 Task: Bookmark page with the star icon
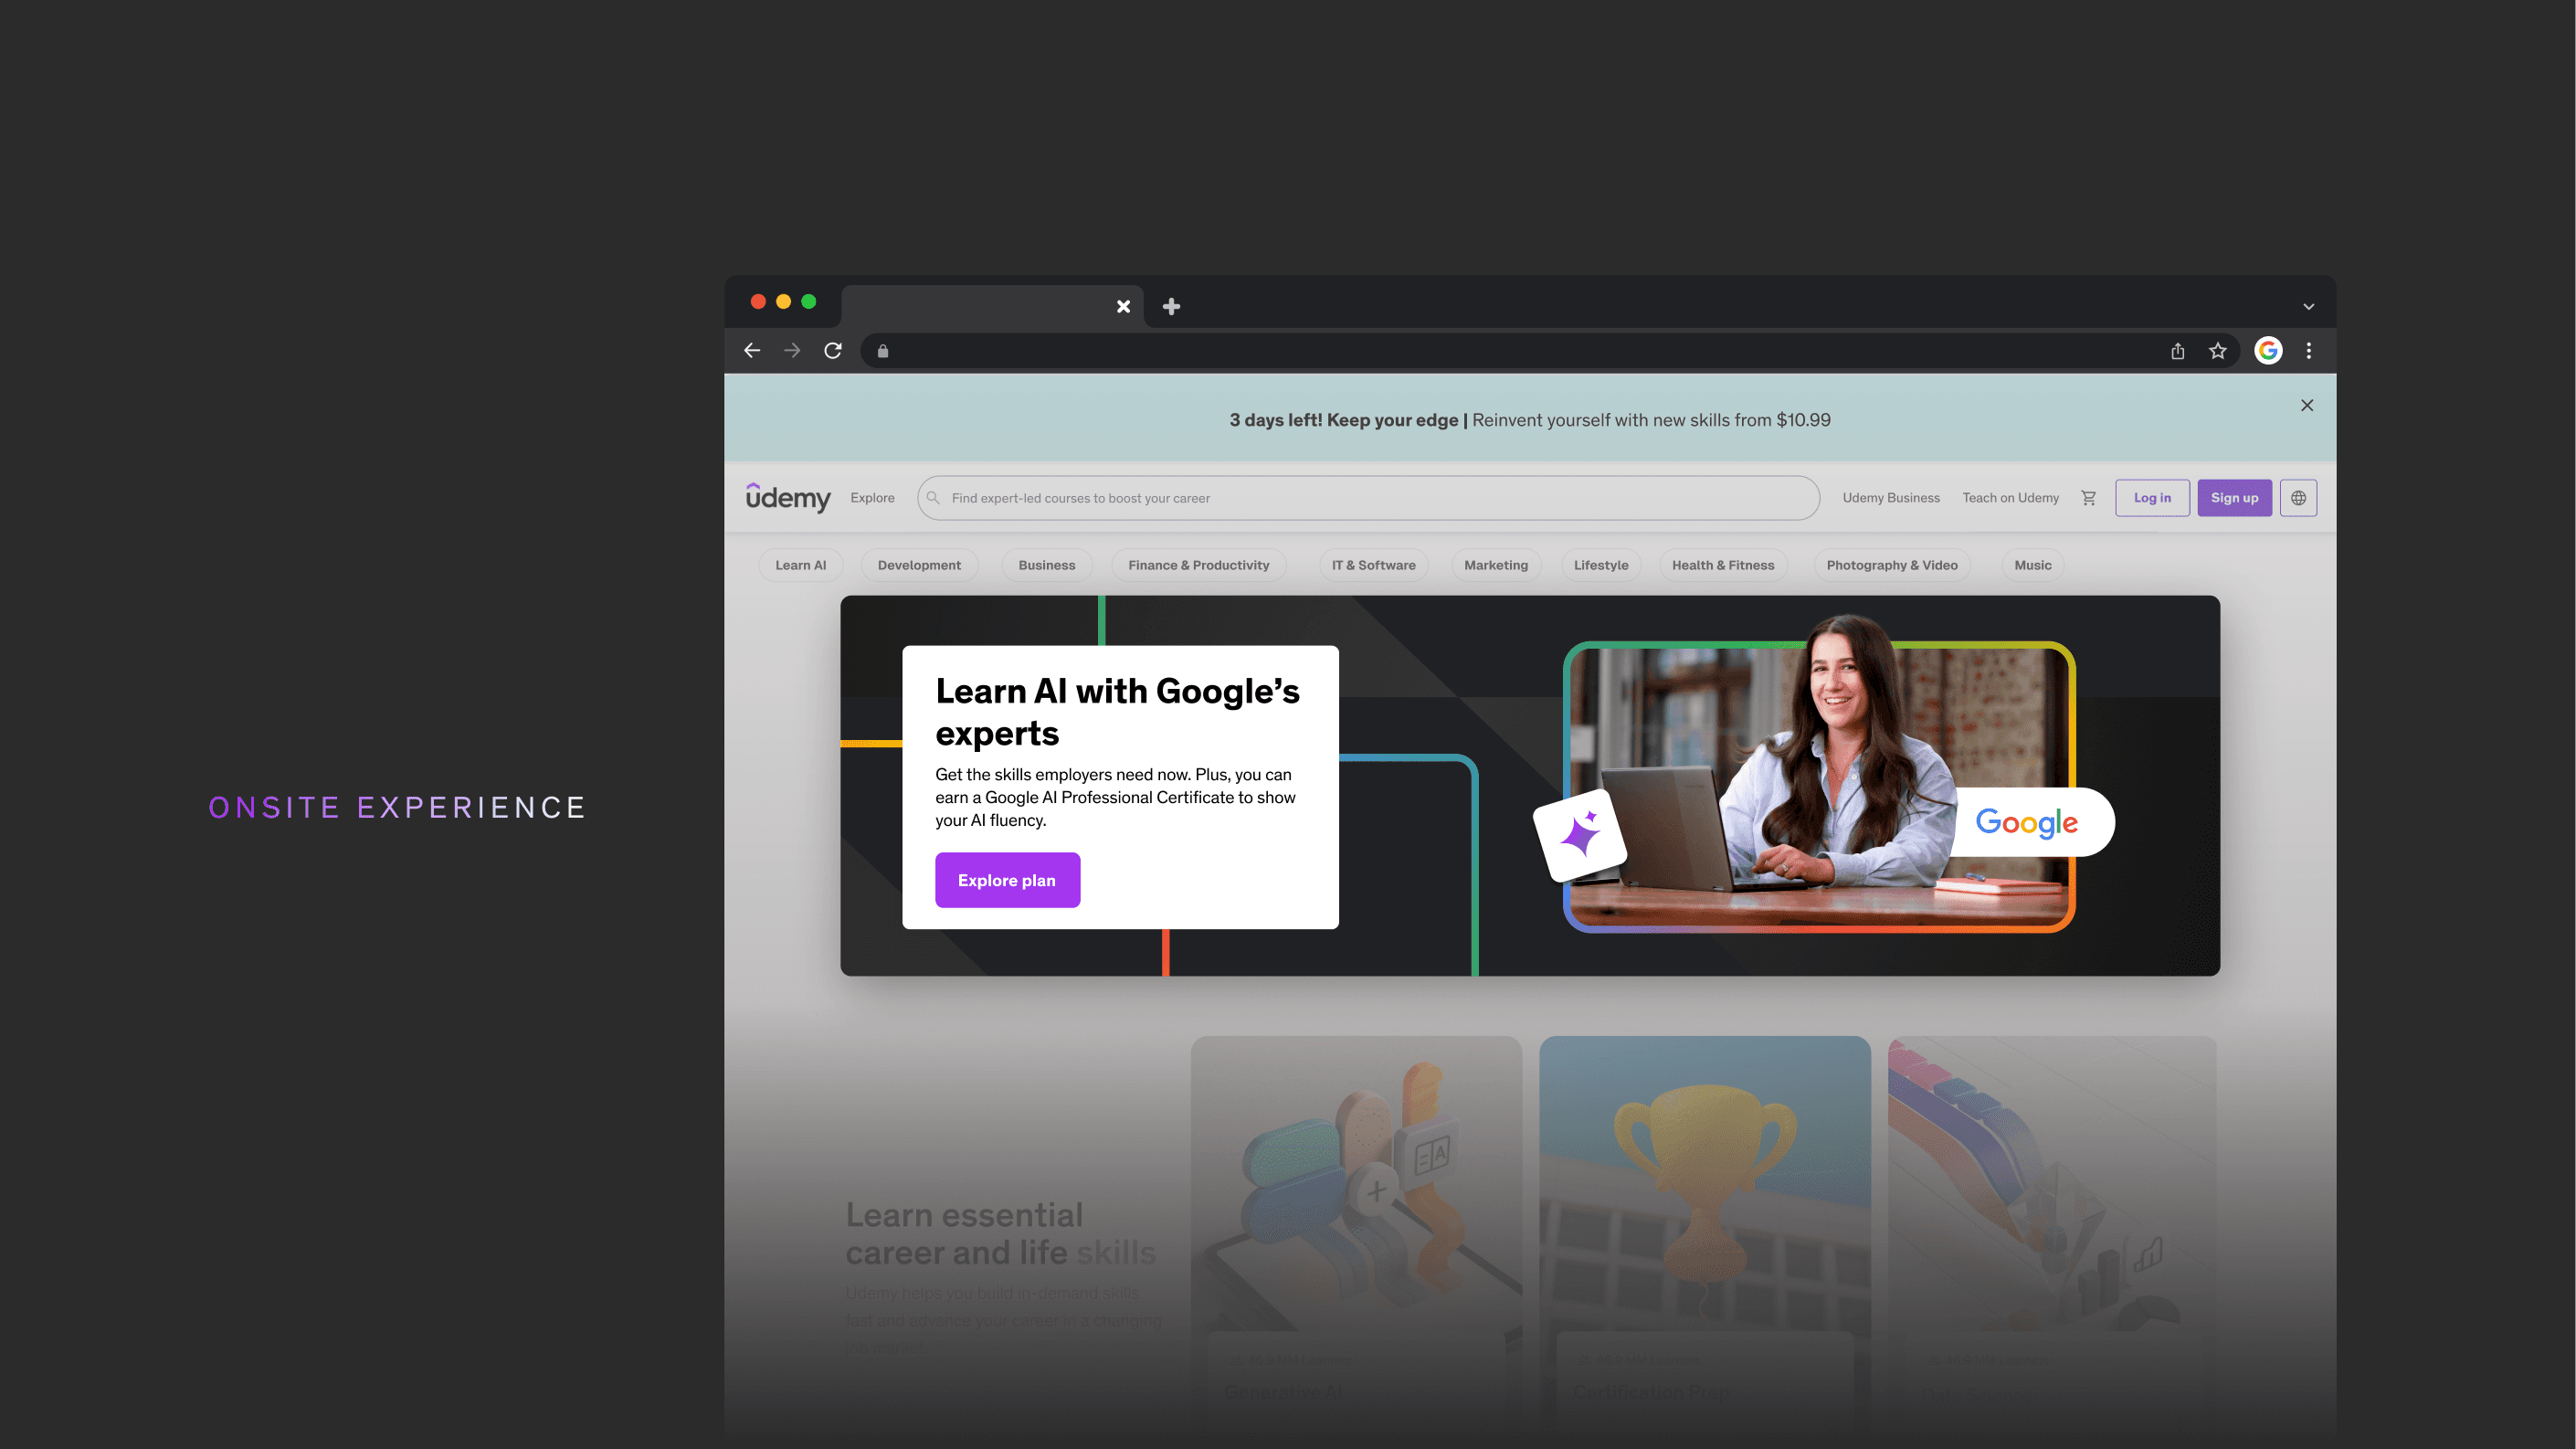(2218, 351)
